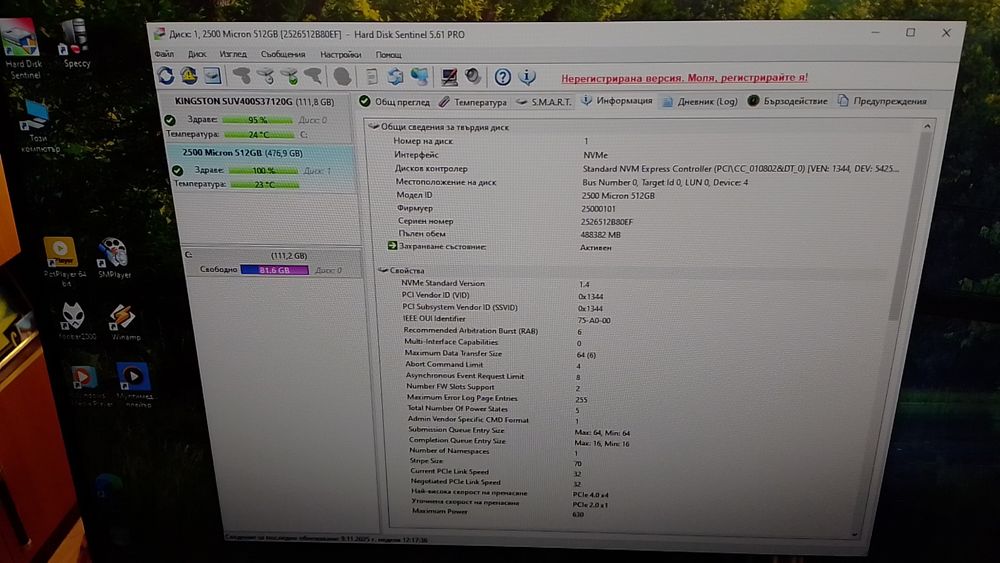The image size is (1000, 563).
Task: Click the scrollbar up arrow in info panel
Action: pyautogui.click(x=927, y=126)
